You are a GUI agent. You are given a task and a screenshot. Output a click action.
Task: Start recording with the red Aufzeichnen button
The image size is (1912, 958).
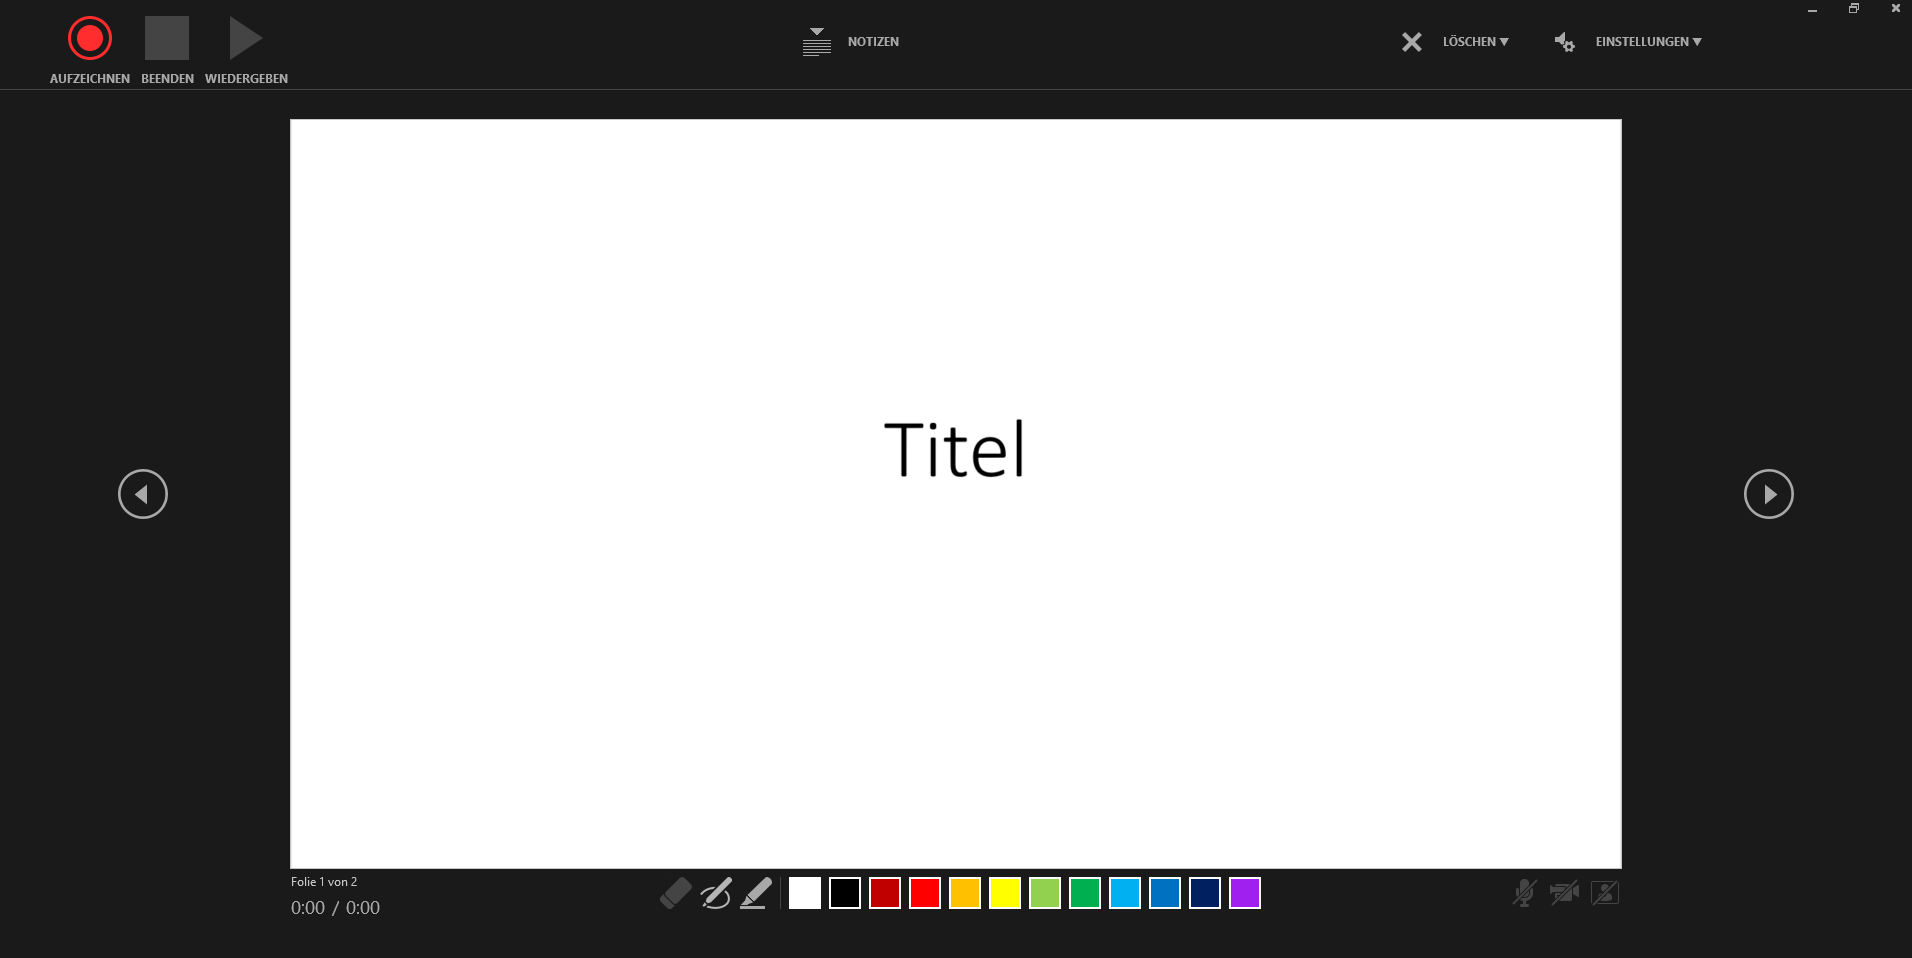[x=90, y=39]
